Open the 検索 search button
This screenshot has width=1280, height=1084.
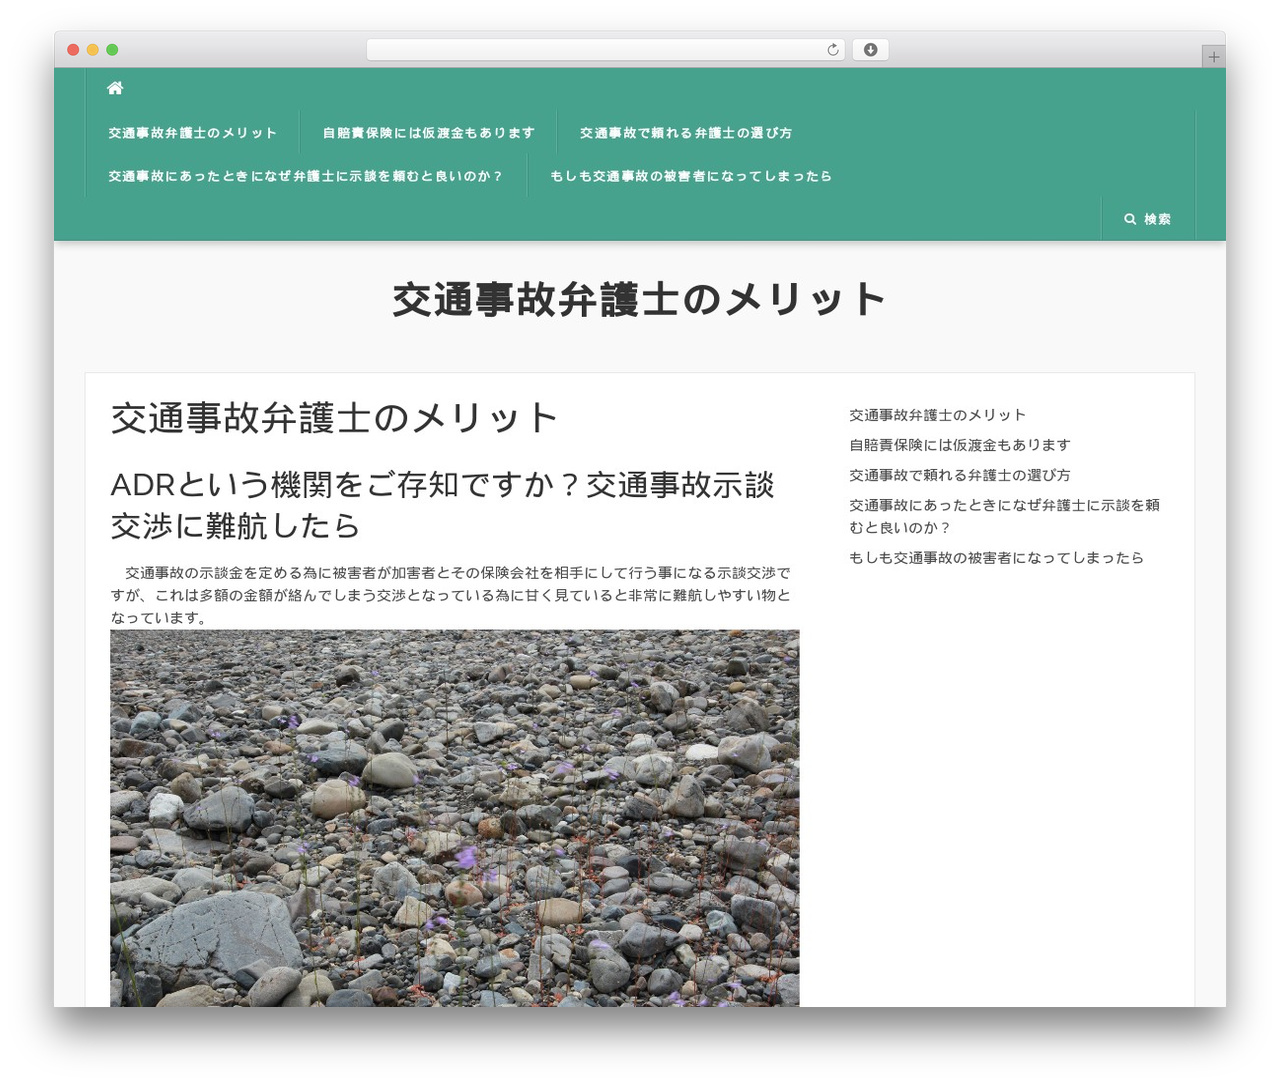[x=1148, y=219]
